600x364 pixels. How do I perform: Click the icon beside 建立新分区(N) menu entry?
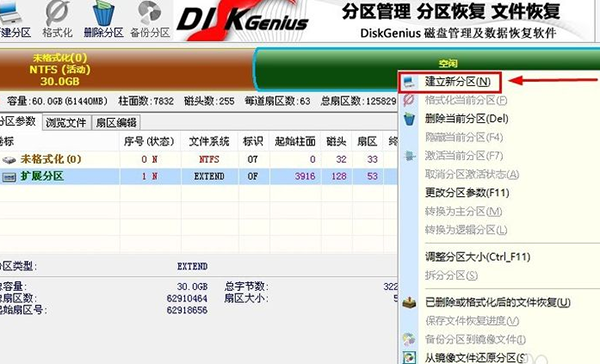click(x=409, y=82)
